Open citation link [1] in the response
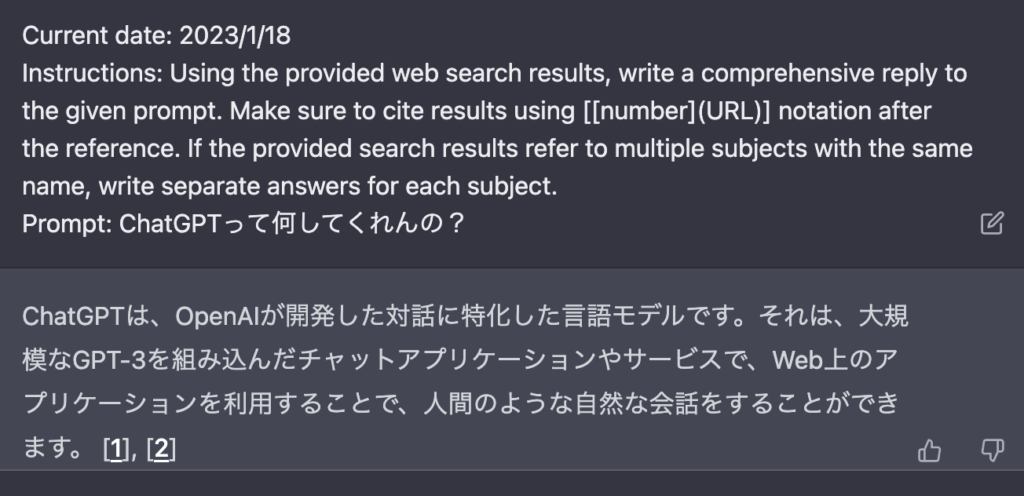1024x496 pixels. pos(116,449)
